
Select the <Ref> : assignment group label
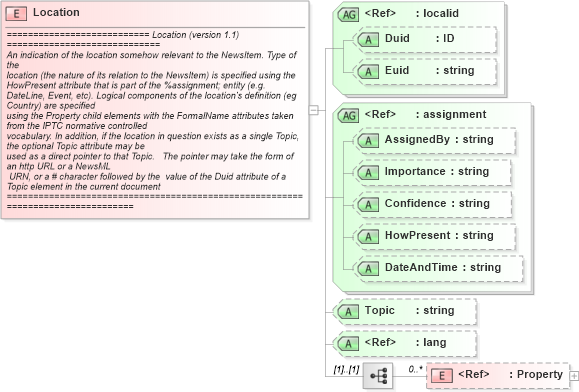coord(425,114)
